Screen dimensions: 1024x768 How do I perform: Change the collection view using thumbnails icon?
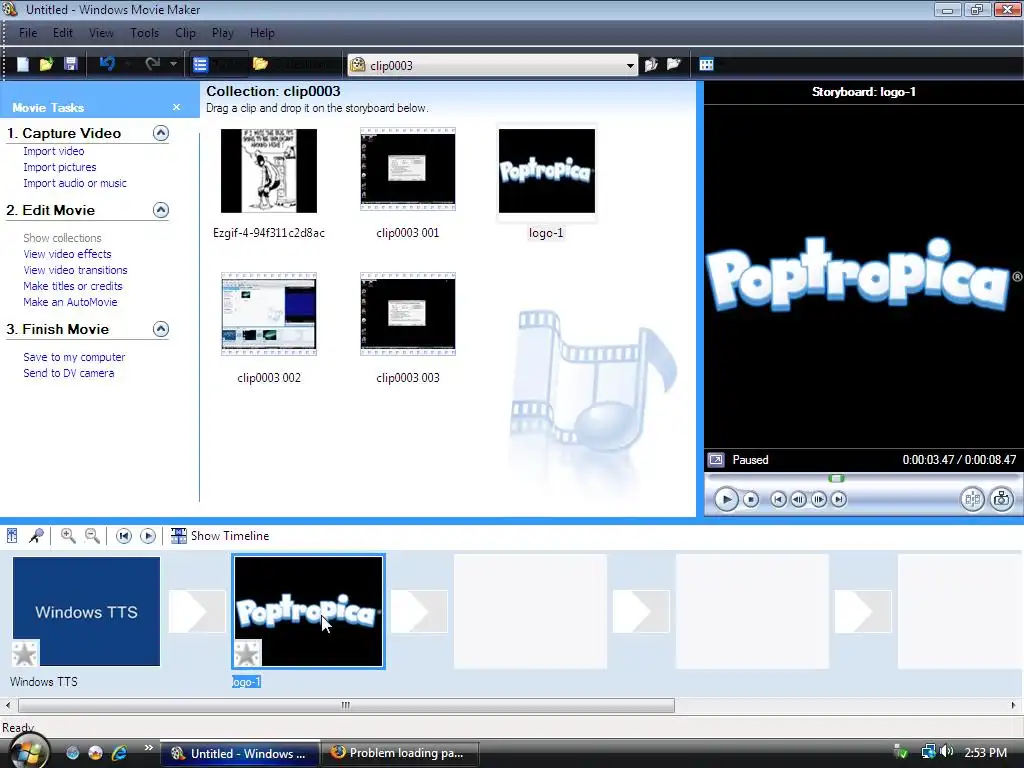(707, 64)
